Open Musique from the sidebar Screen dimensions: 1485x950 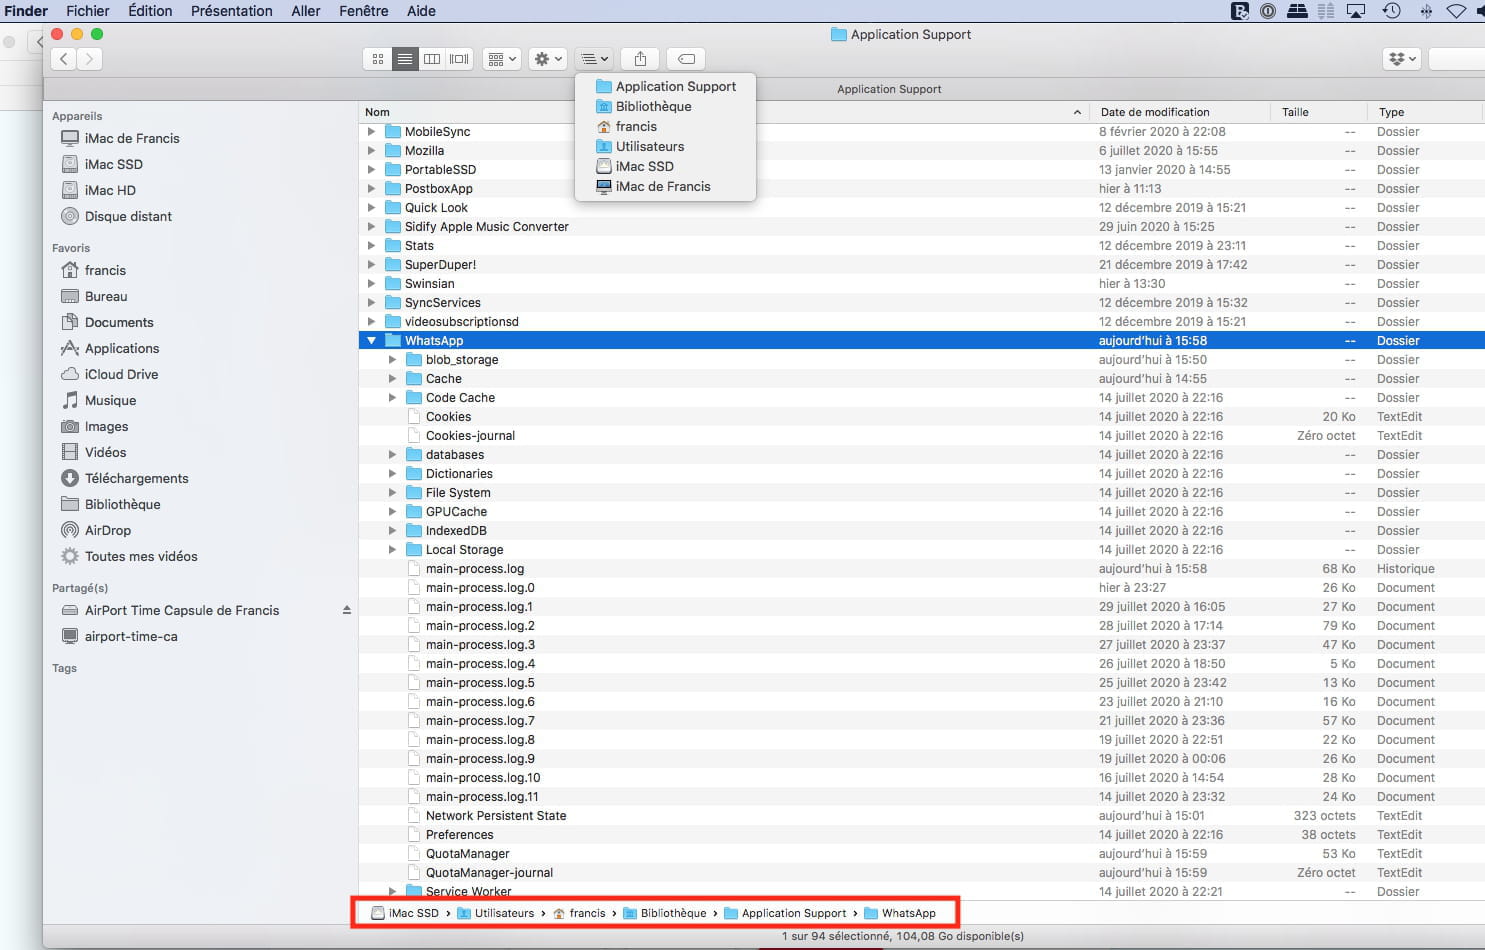pyautogui.click(x=110, y=400)
